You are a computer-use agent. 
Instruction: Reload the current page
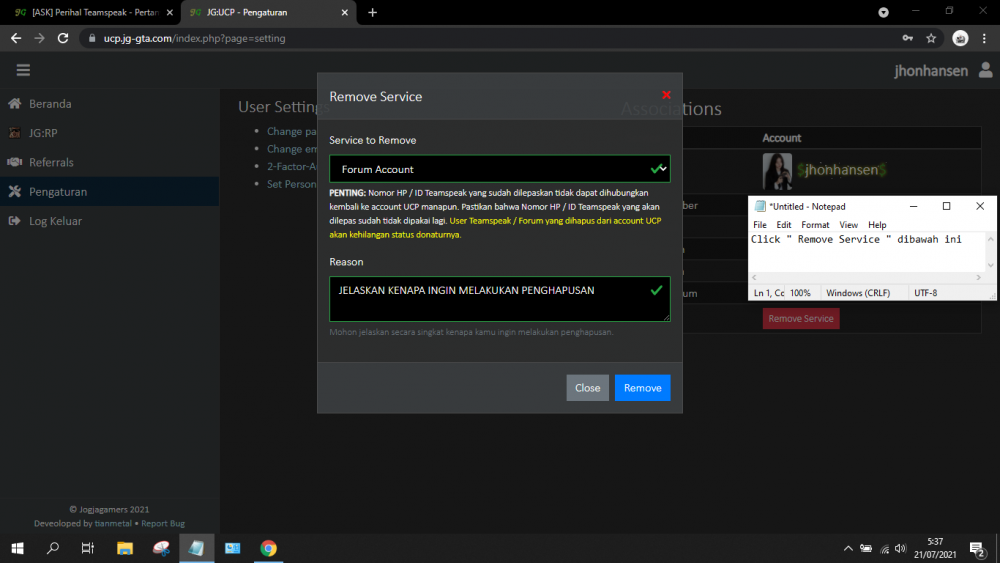click(62, 38)
